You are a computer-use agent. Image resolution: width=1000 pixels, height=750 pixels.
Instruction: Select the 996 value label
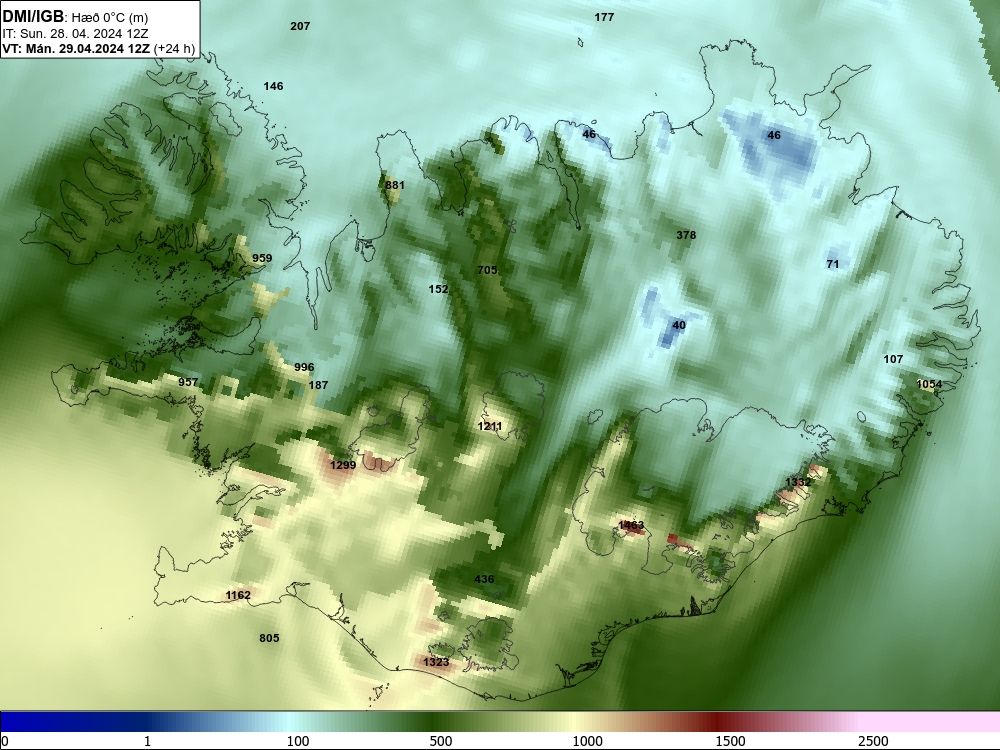[x=304, y=367]
